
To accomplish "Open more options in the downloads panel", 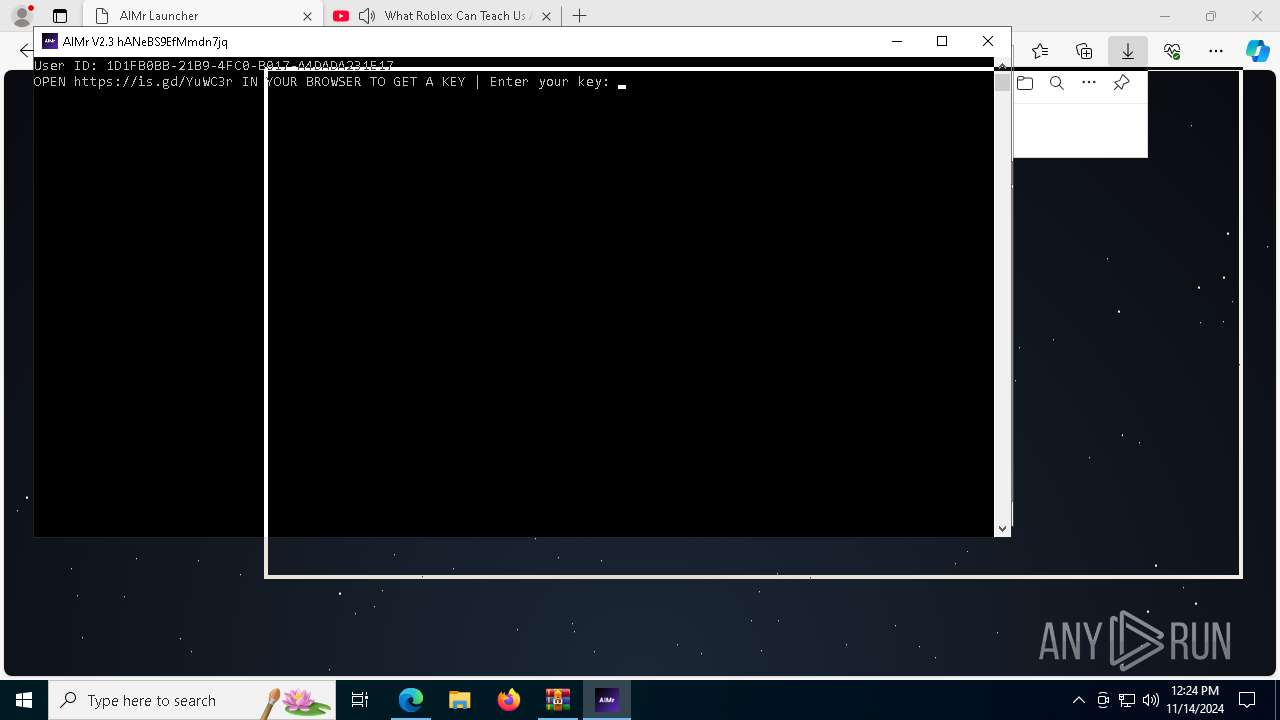I will coord(1089,83).
